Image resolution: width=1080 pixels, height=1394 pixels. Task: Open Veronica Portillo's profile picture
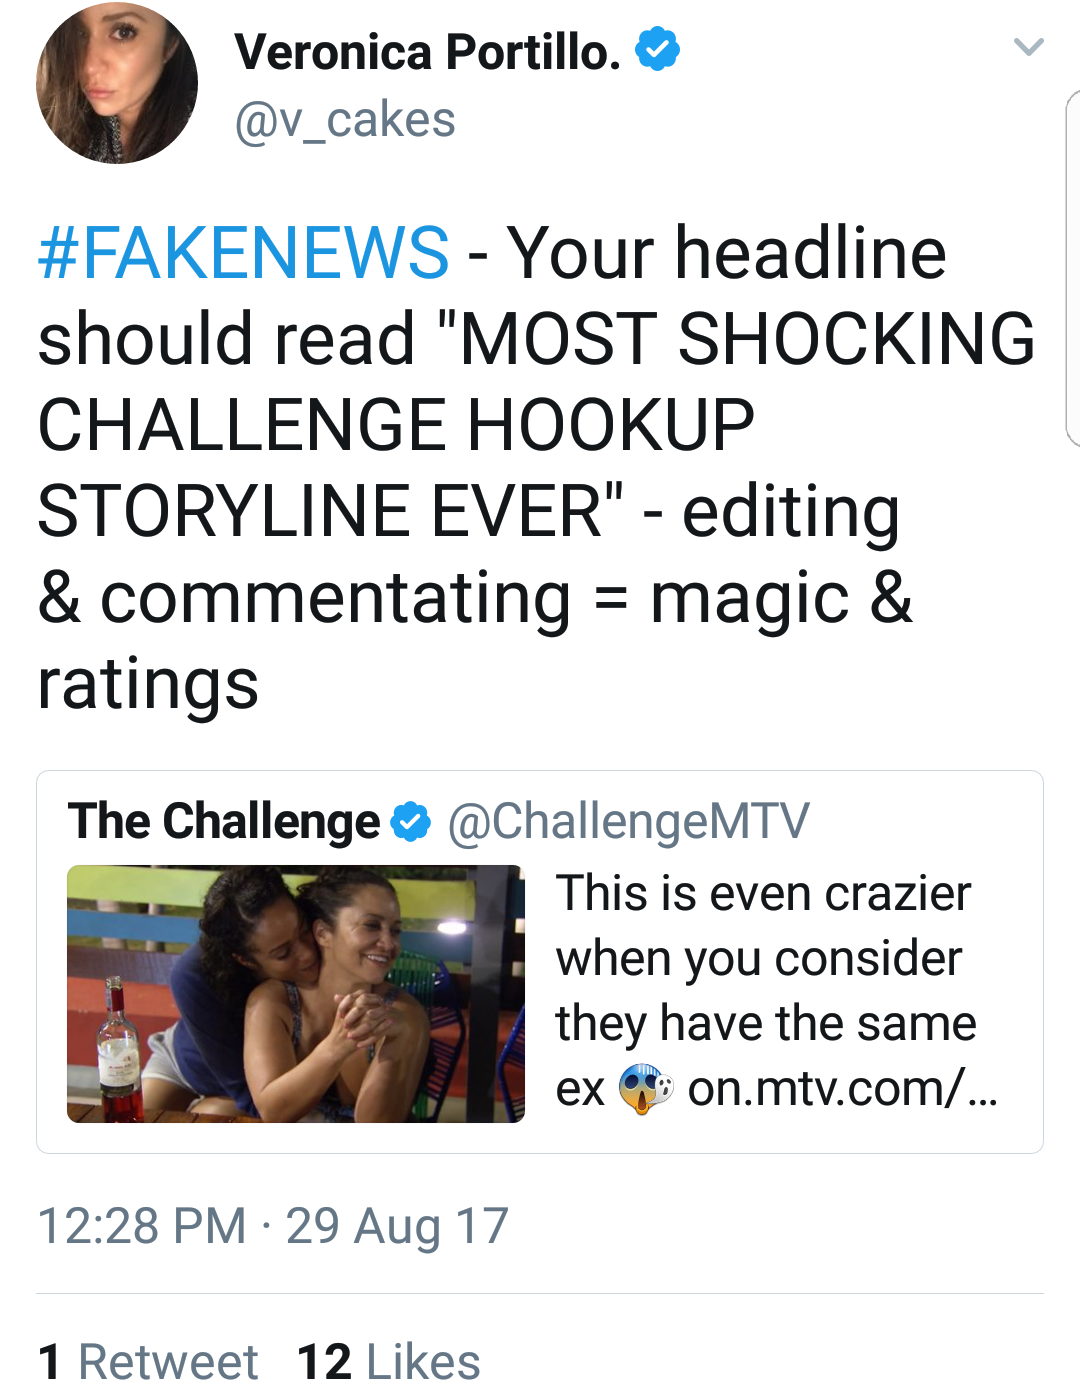(x=117, y=83)
